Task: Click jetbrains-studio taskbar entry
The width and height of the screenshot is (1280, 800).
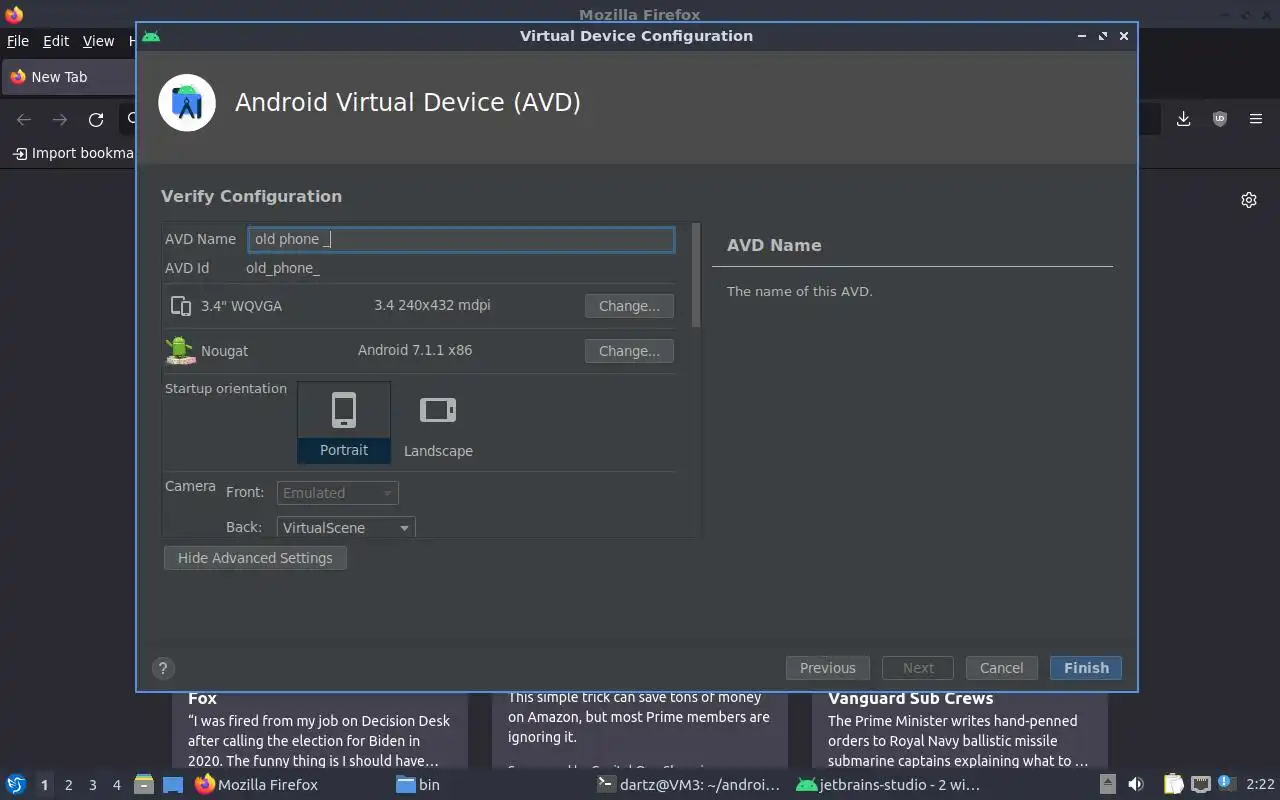Action: point(888,785)
